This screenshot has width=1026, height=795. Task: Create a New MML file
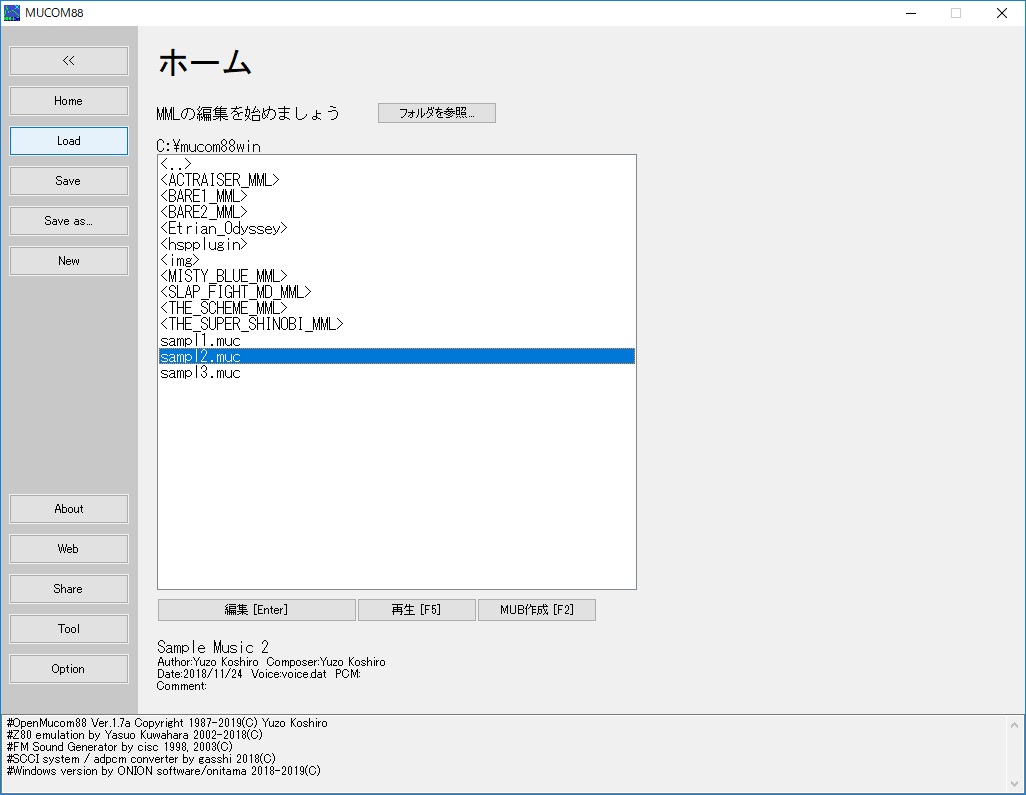click(x=69, y=260)
